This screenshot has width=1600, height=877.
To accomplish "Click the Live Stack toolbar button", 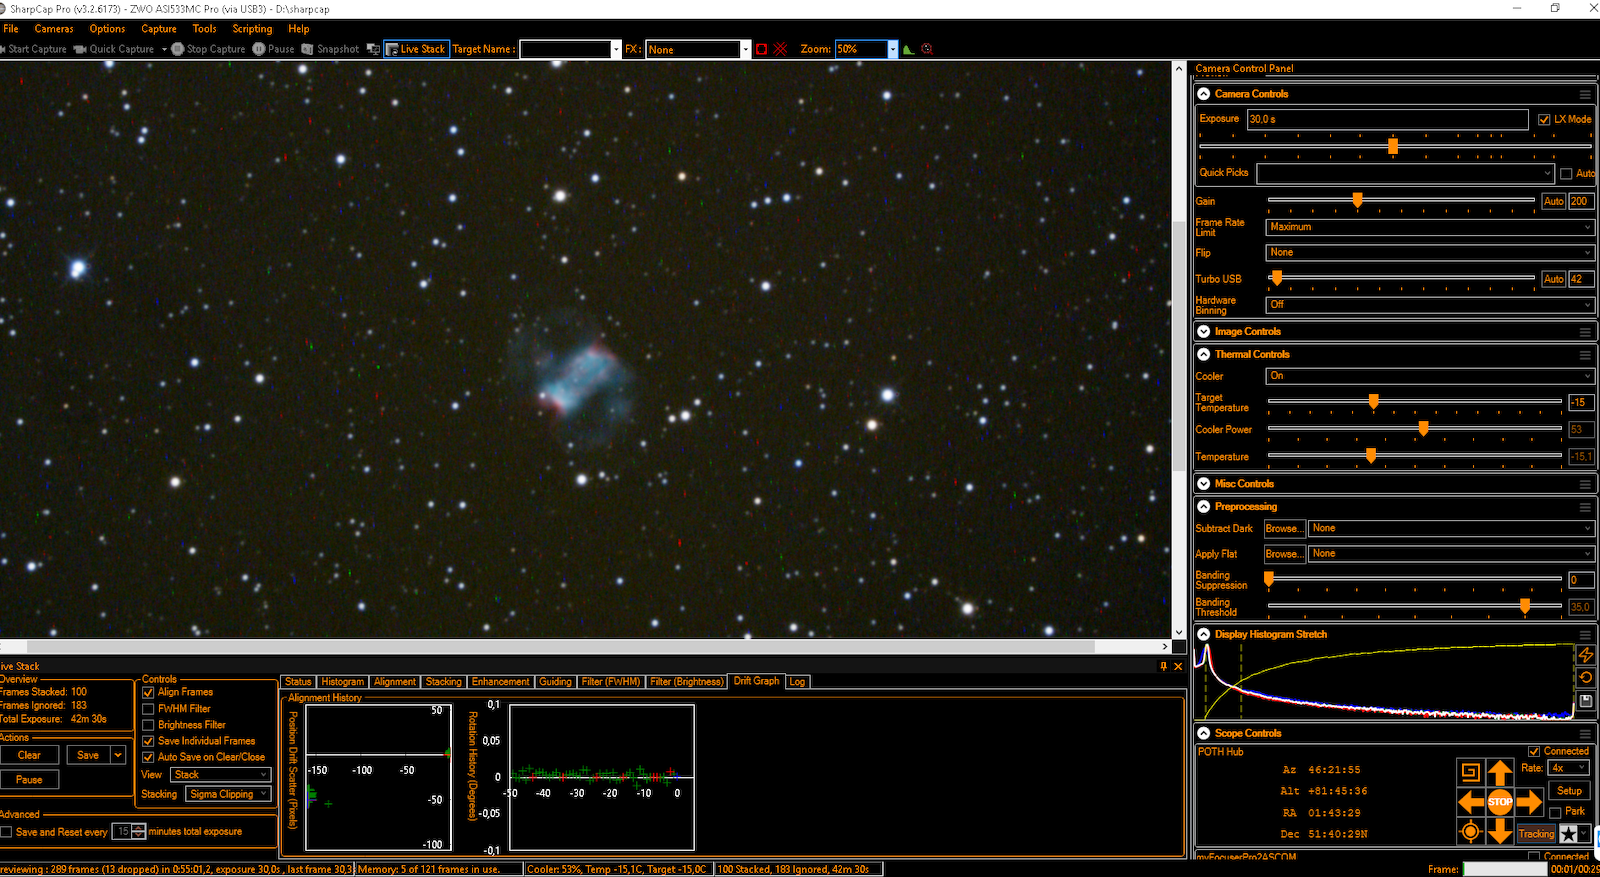I will click(417, 49).
